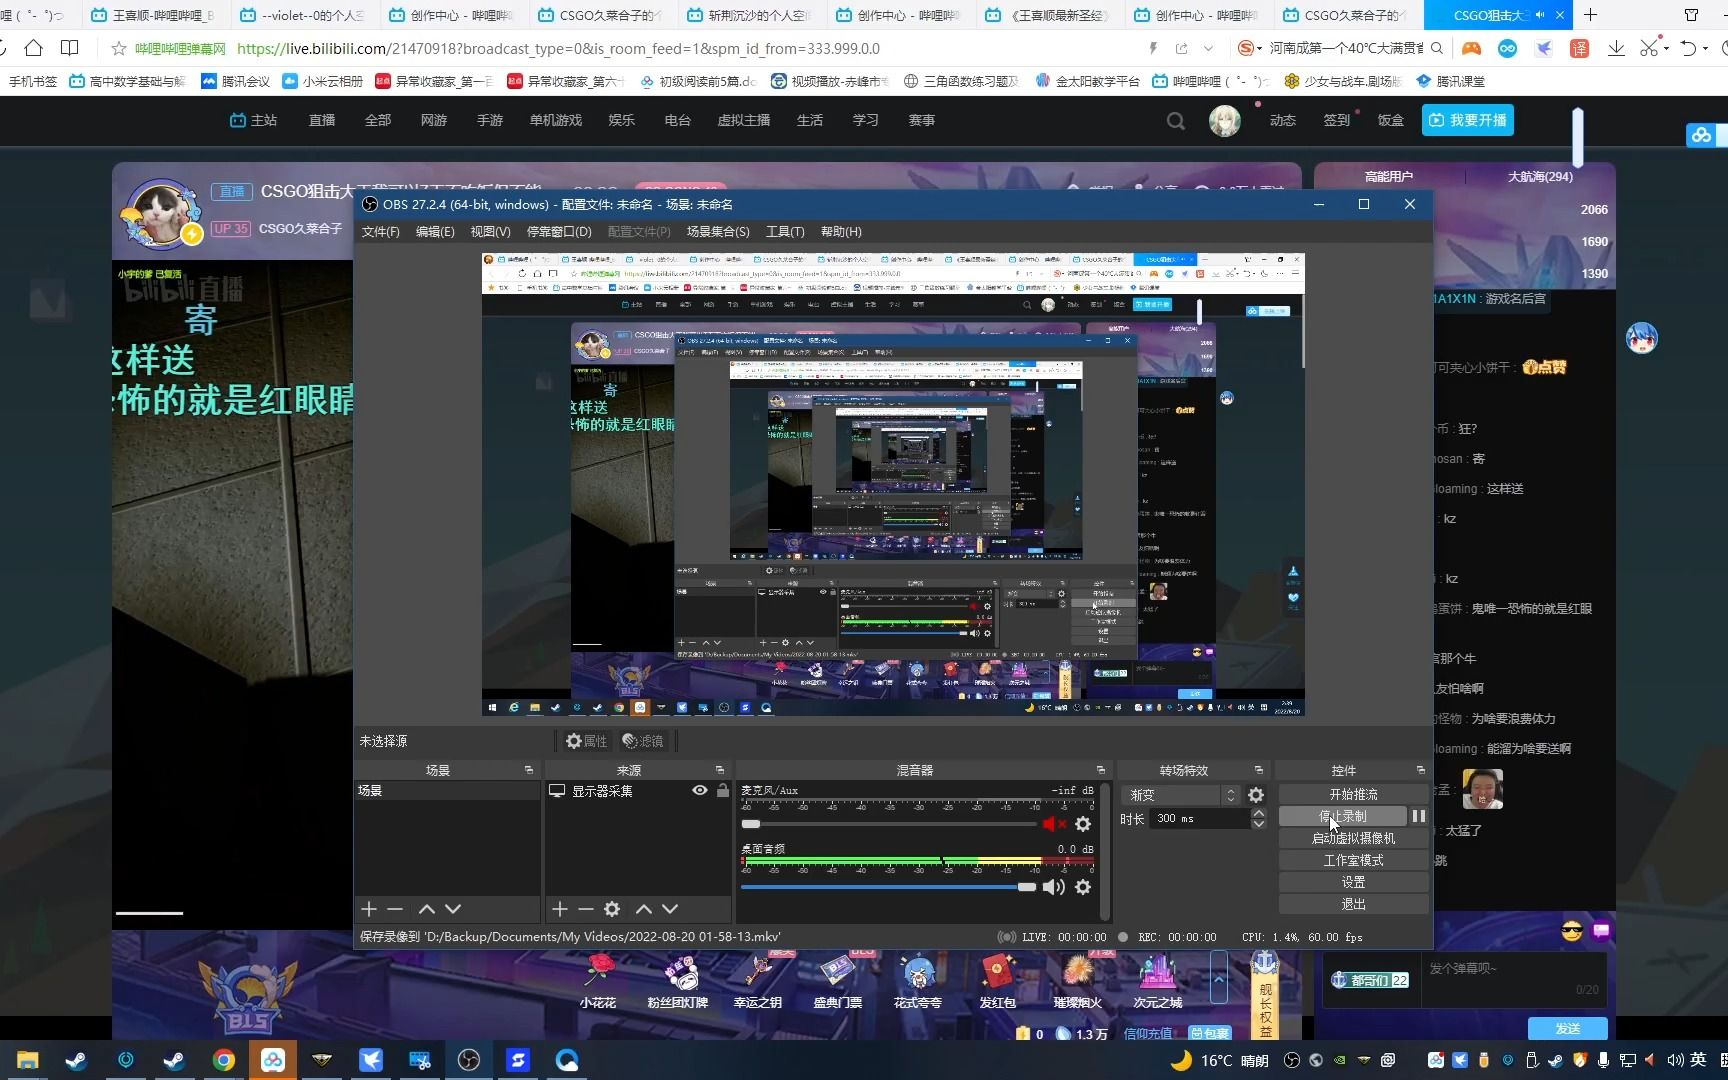Click 发送 button to send danmaku
Viewport: 1728px width, 1080px height.
coord(1567,1028)
